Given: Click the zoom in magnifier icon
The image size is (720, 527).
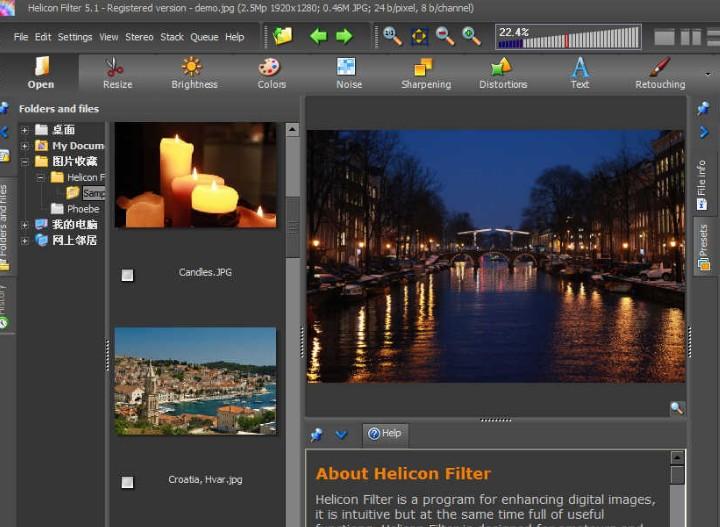Looking at the screenshot, I should click(471, 36).
